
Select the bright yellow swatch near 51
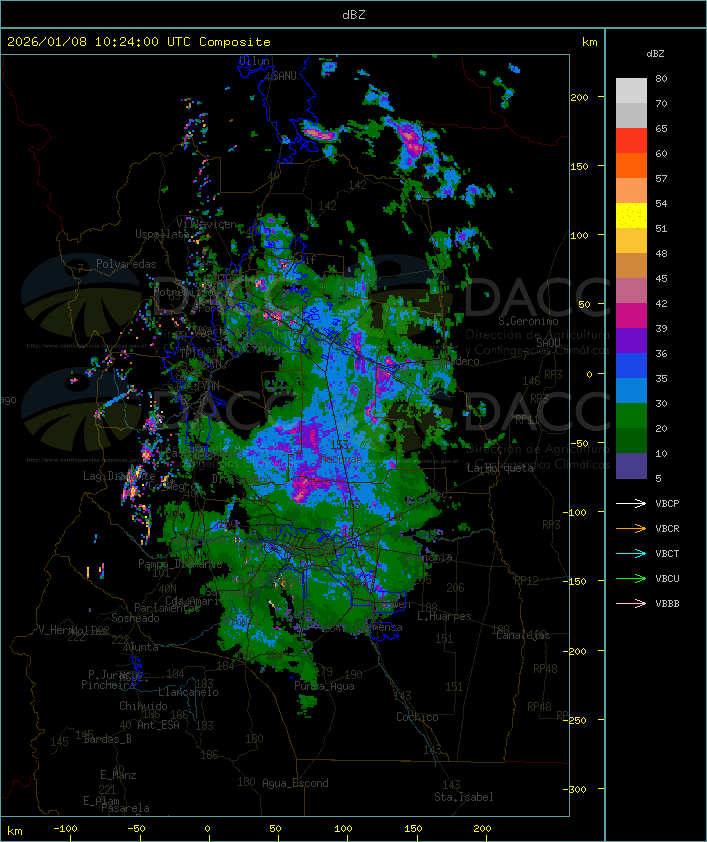[631, 216]
